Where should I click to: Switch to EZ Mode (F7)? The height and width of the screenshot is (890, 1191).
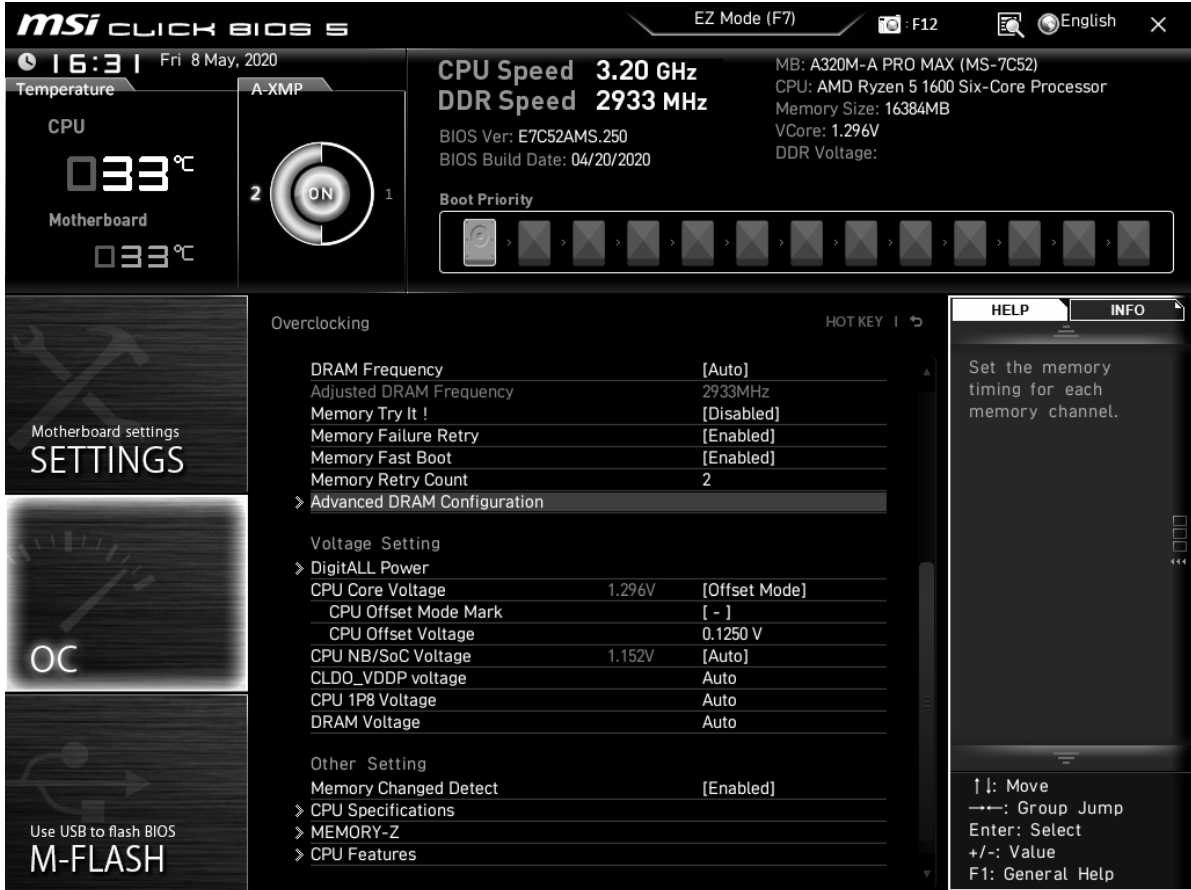tap(744, 19)
